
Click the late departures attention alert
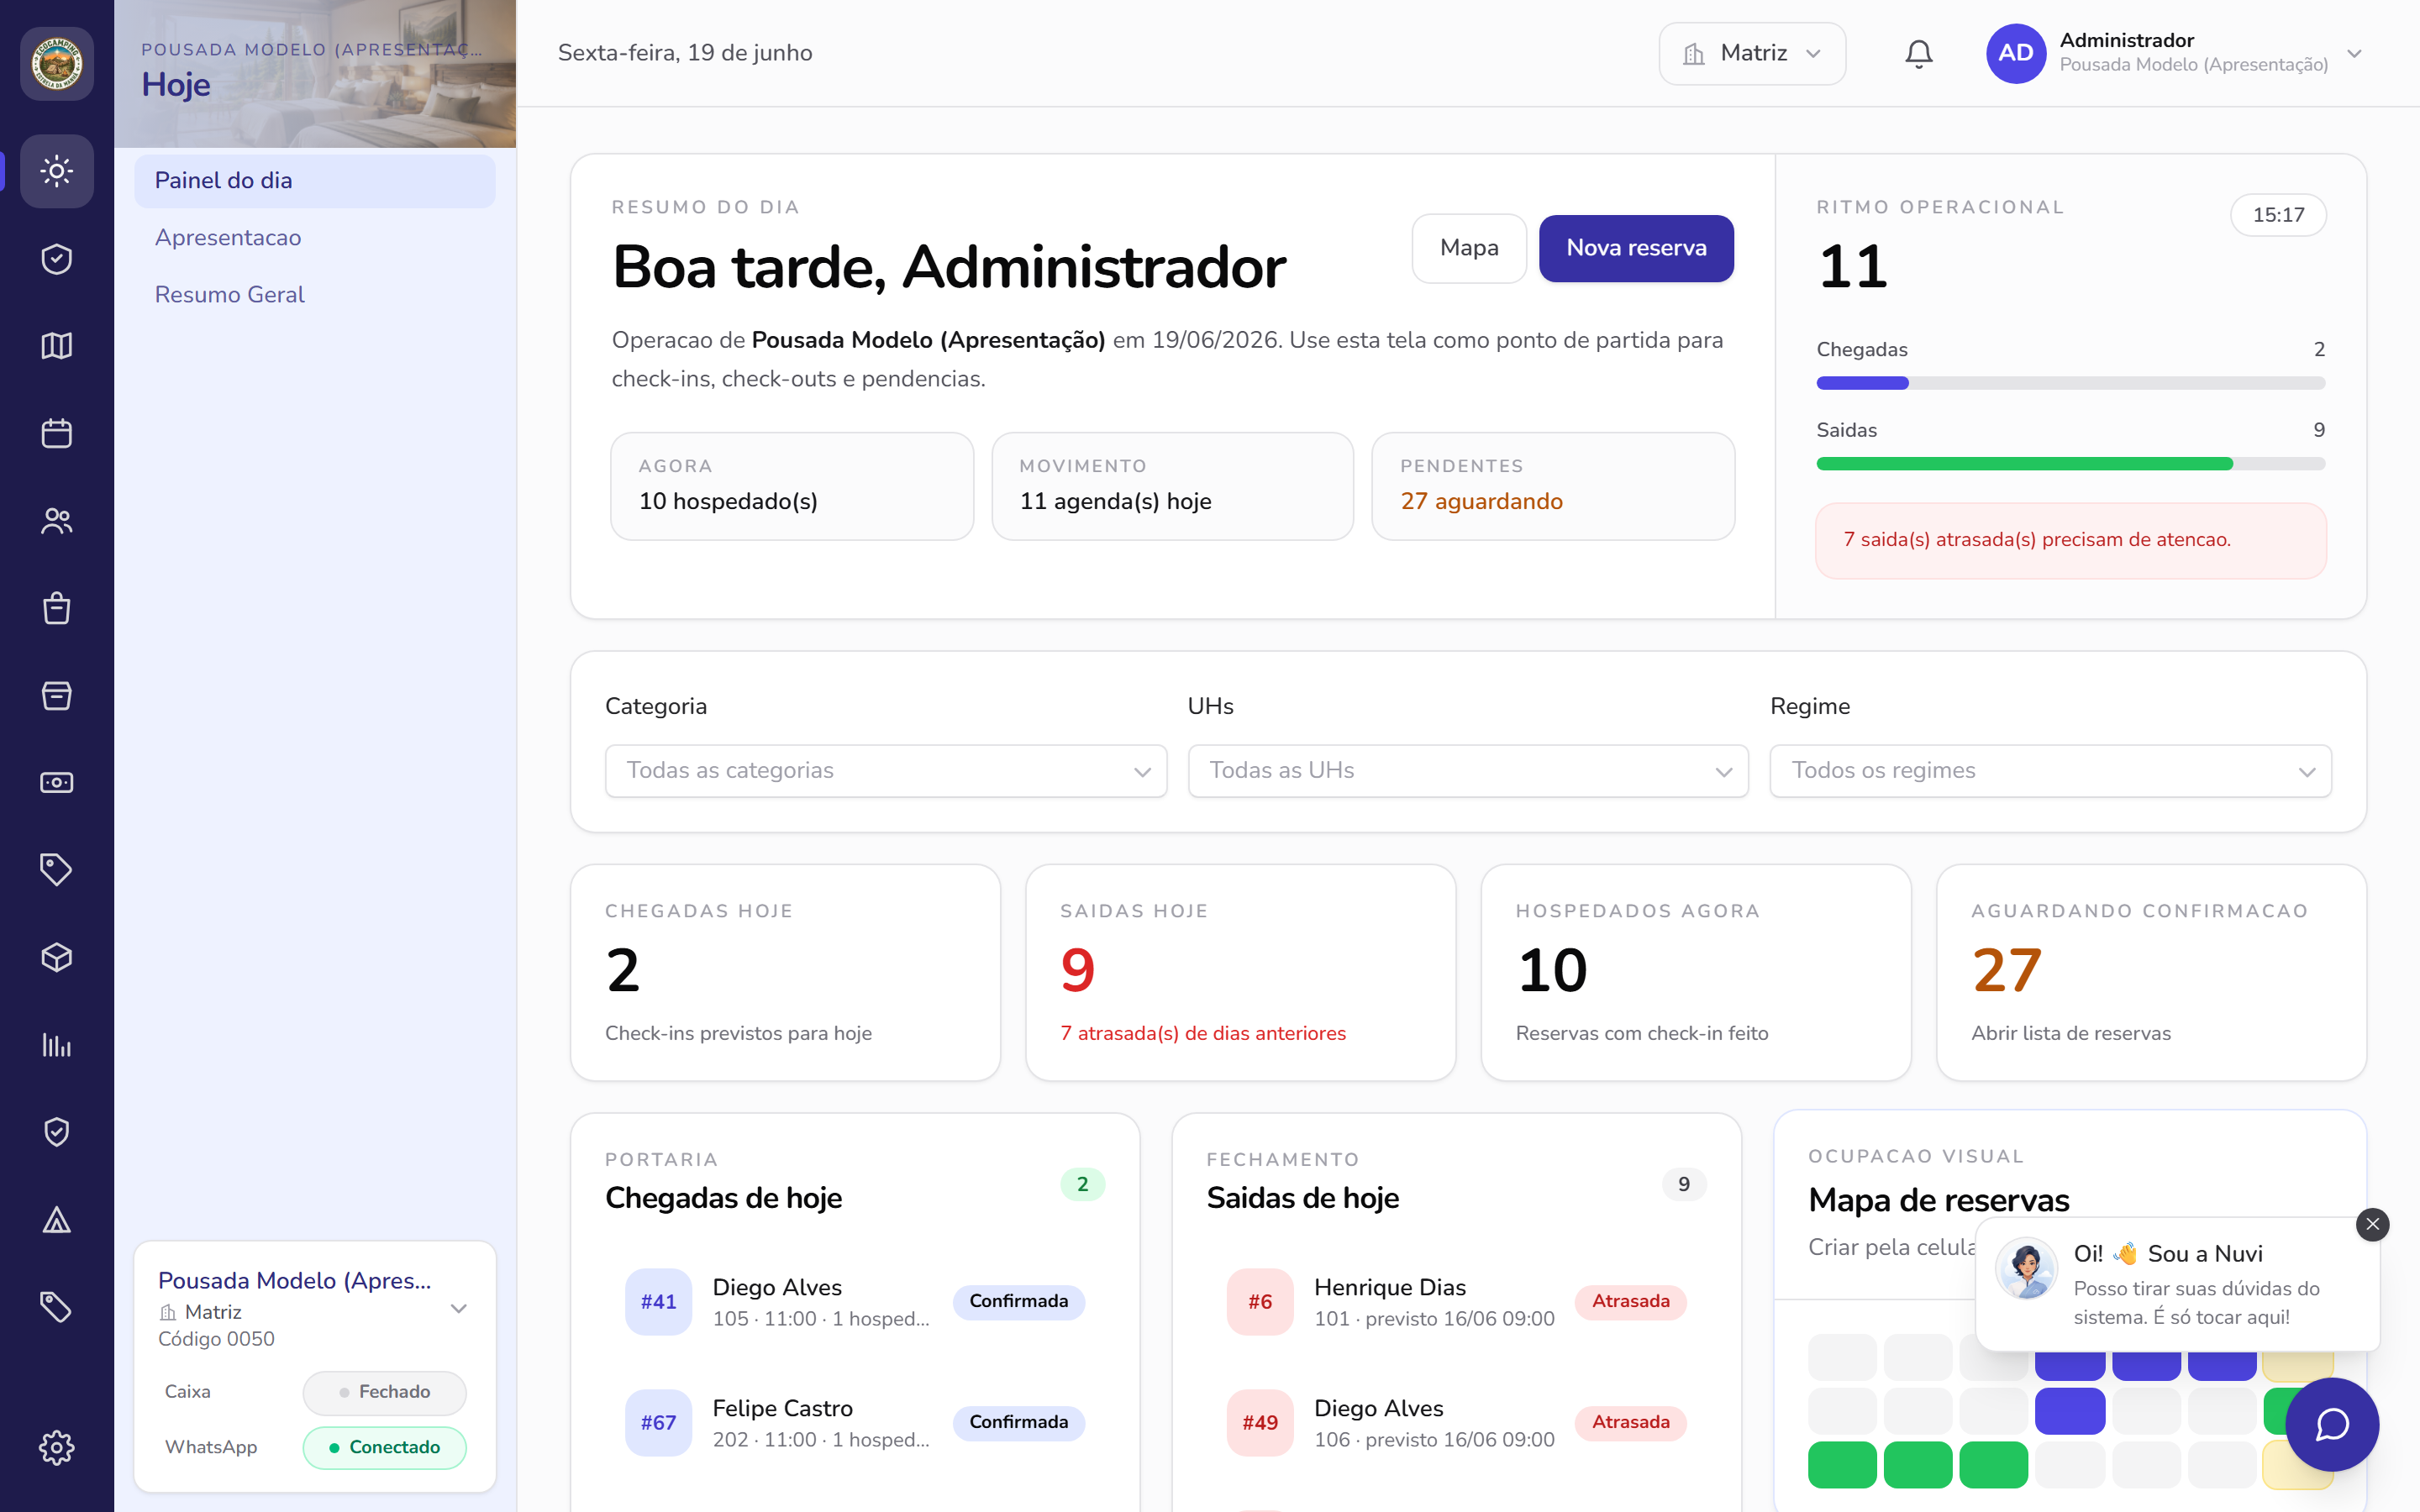(x=2070, y=540)
